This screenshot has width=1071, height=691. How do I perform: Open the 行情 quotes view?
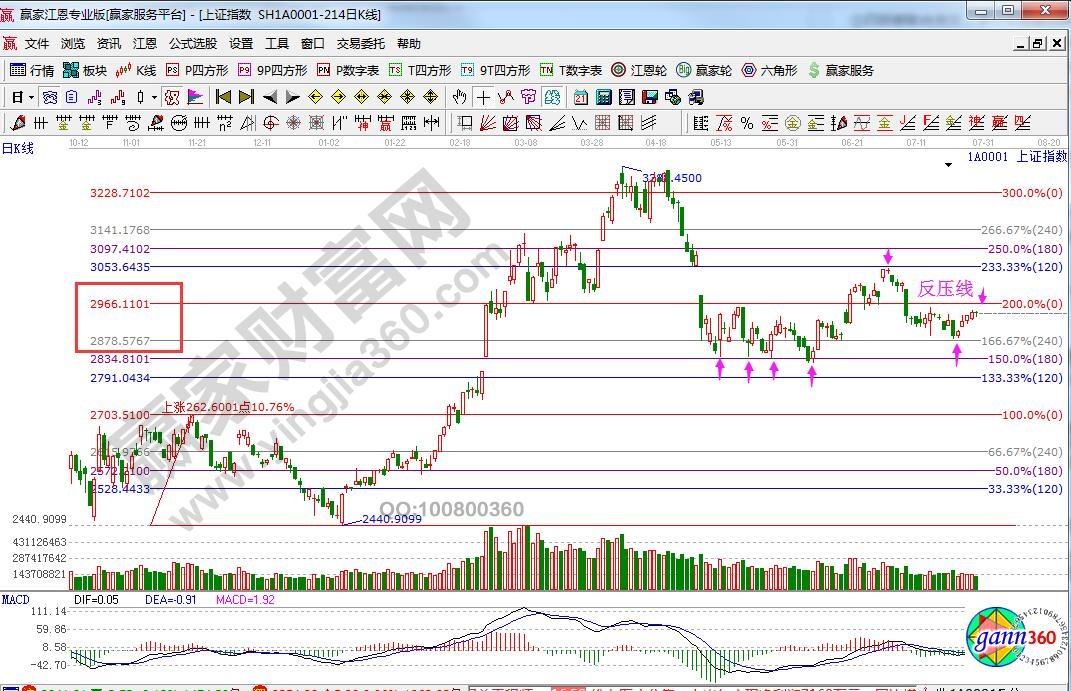tap(32, 70)
